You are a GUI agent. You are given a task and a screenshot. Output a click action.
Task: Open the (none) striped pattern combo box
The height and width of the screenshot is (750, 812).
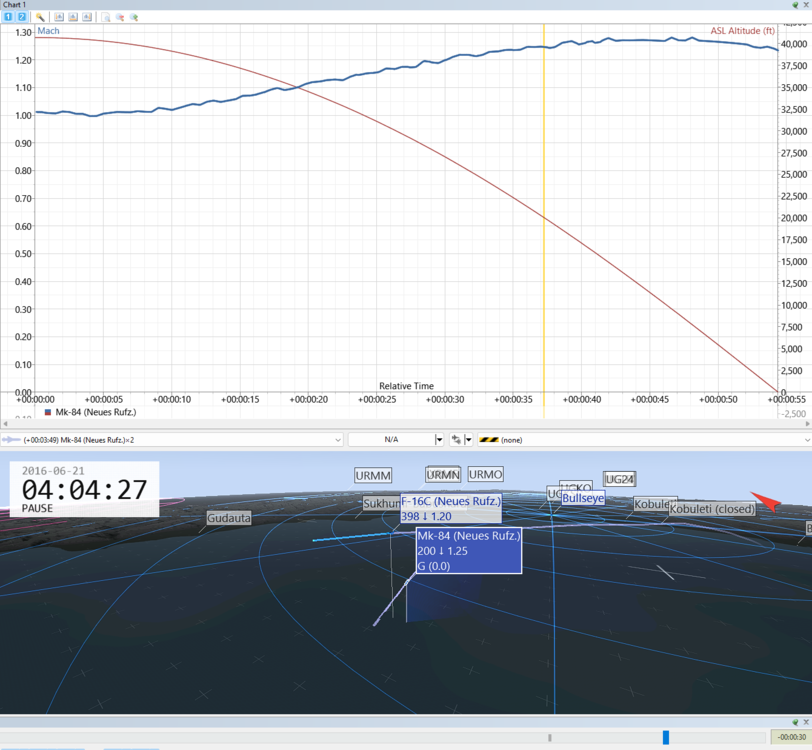[644, 440]
